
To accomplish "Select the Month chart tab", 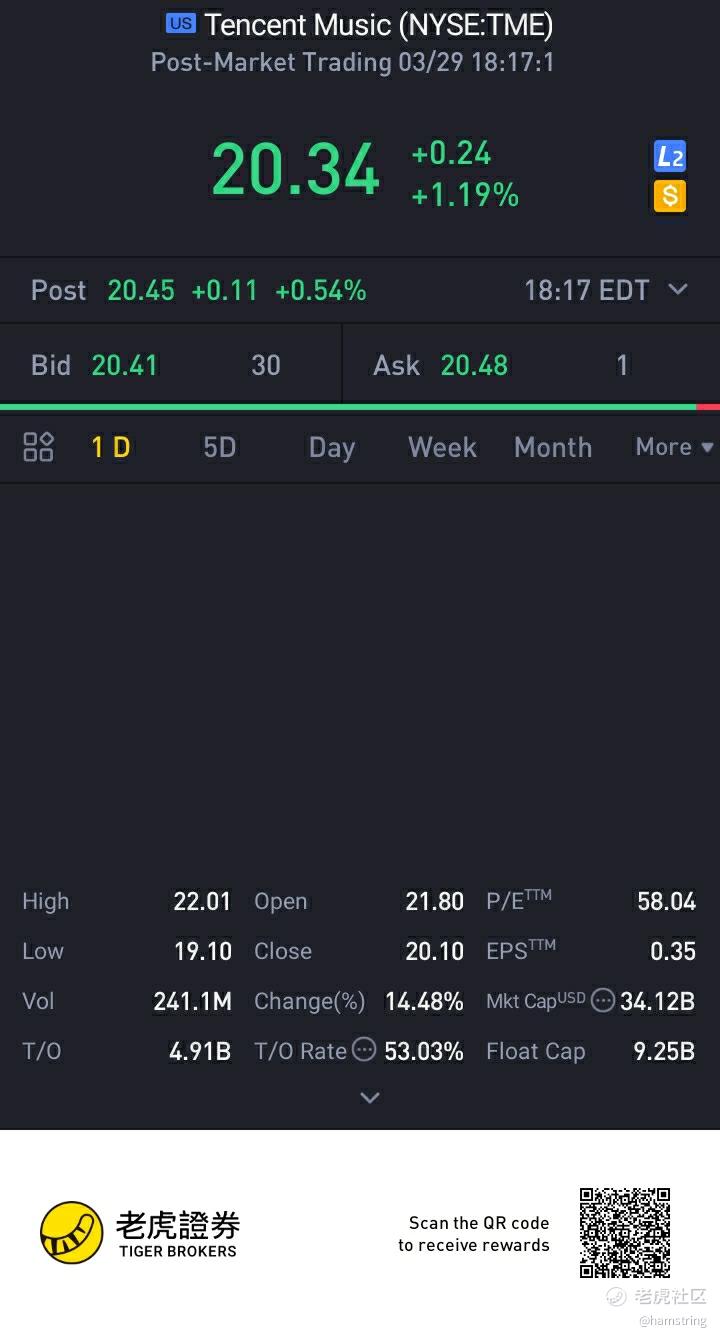I will (x=552, y=447).
